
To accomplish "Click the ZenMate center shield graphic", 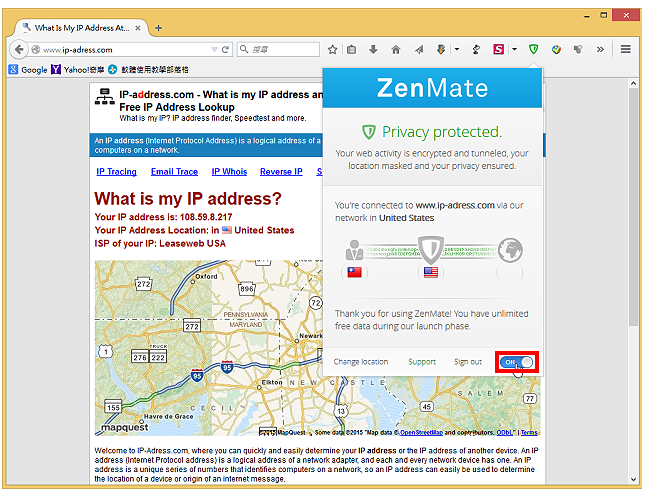I will click(x=431, y=249).
